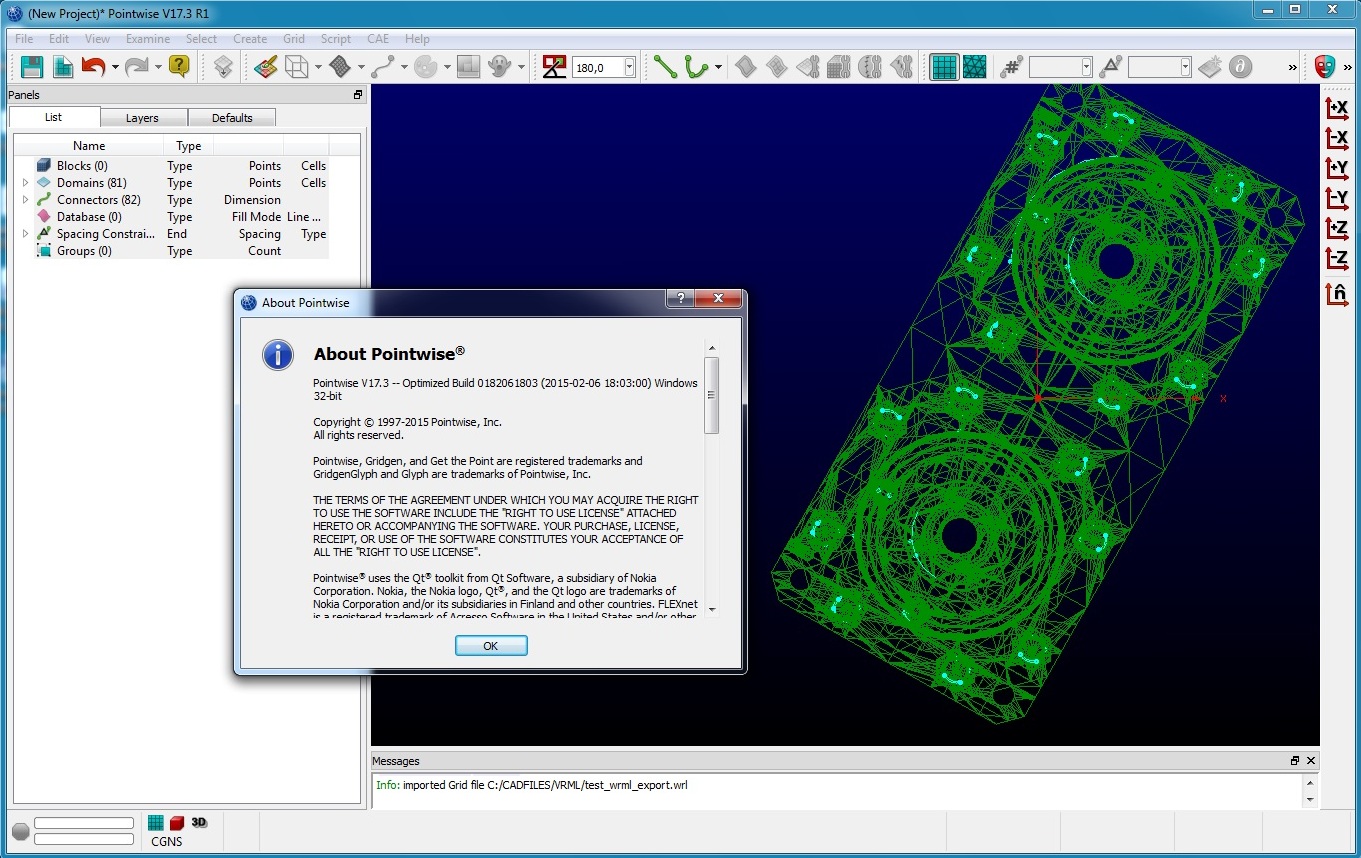Image resolution: width=1361 pixels, height=858 pixels.
Task: Click the Name column header
Action: pyautogui.click(x=89, y=146)
